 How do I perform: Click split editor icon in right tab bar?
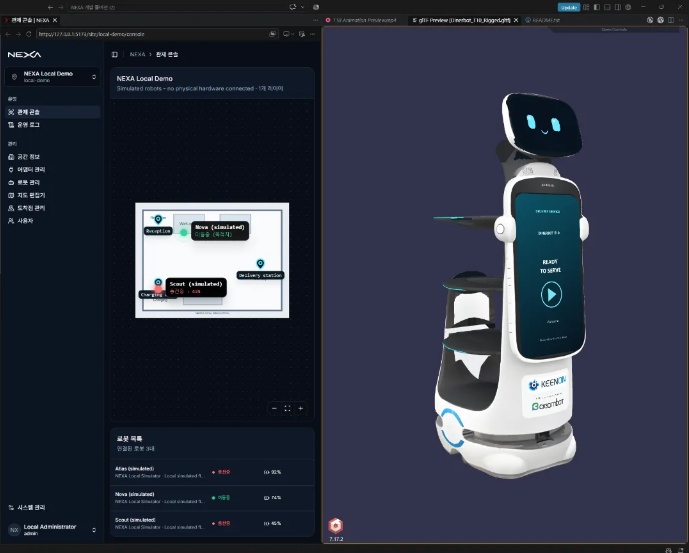coord(671,20)
